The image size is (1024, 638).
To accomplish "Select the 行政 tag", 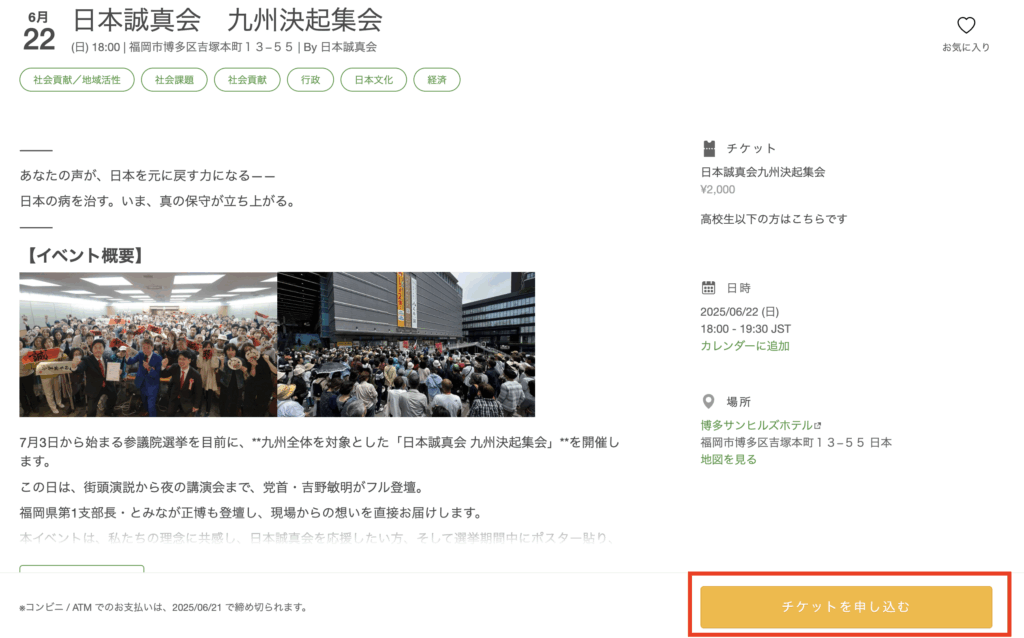I will click(310, 80).
